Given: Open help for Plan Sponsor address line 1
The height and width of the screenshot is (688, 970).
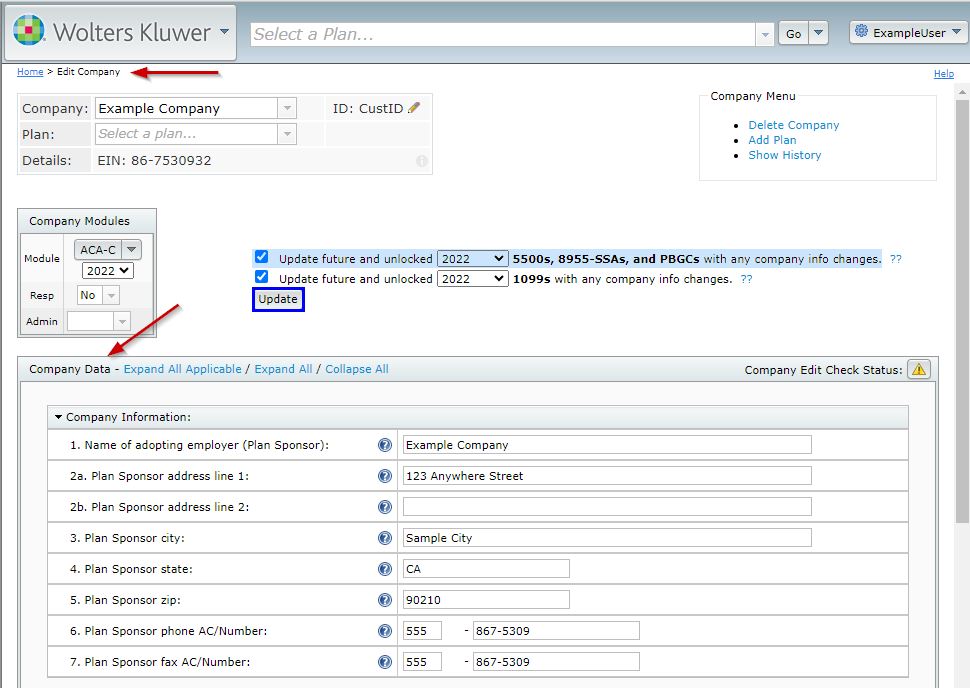Looking at the screenshot, I should (x=385, y=476).
